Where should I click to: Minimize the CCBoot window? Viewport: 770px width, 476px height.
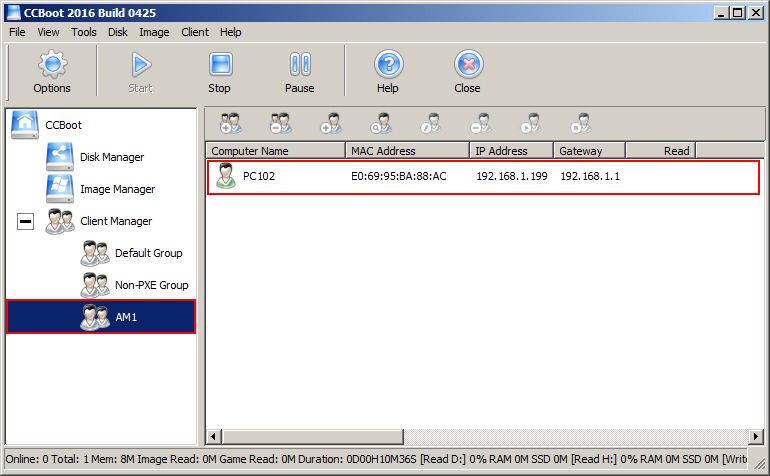click(x=720, y=13)
